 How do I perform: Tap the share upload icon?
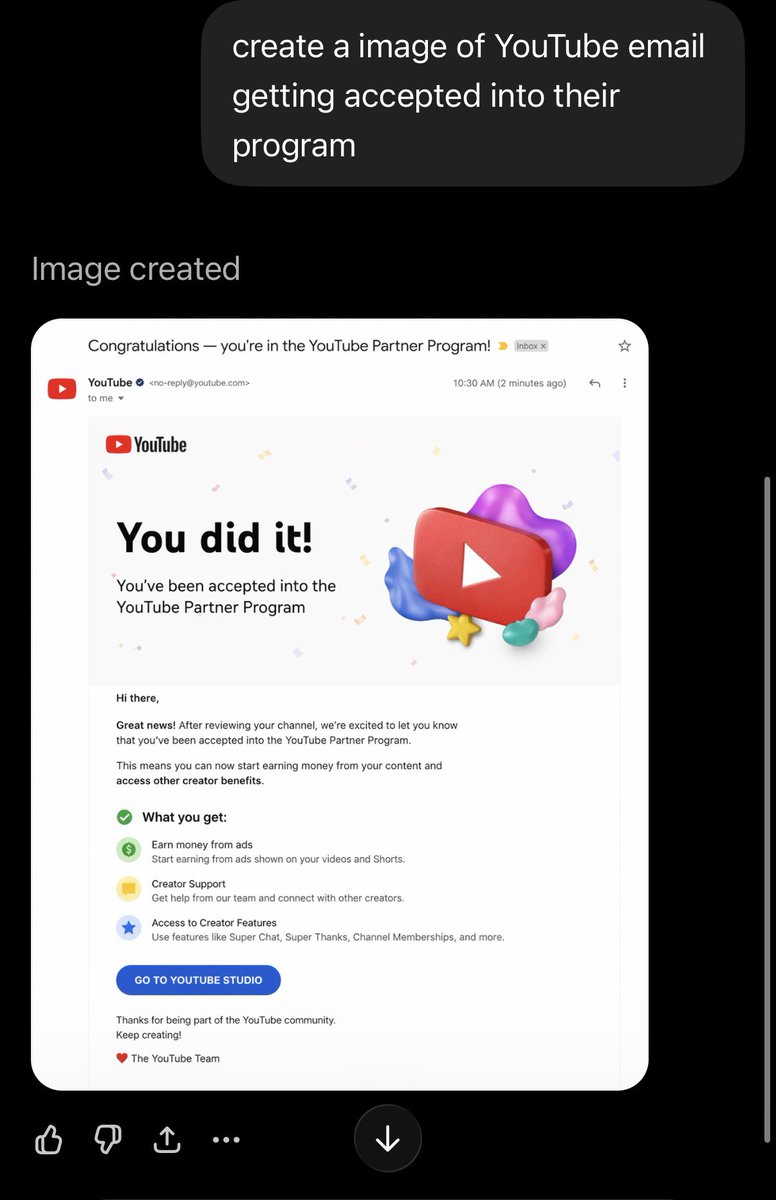coord(166,1139)
